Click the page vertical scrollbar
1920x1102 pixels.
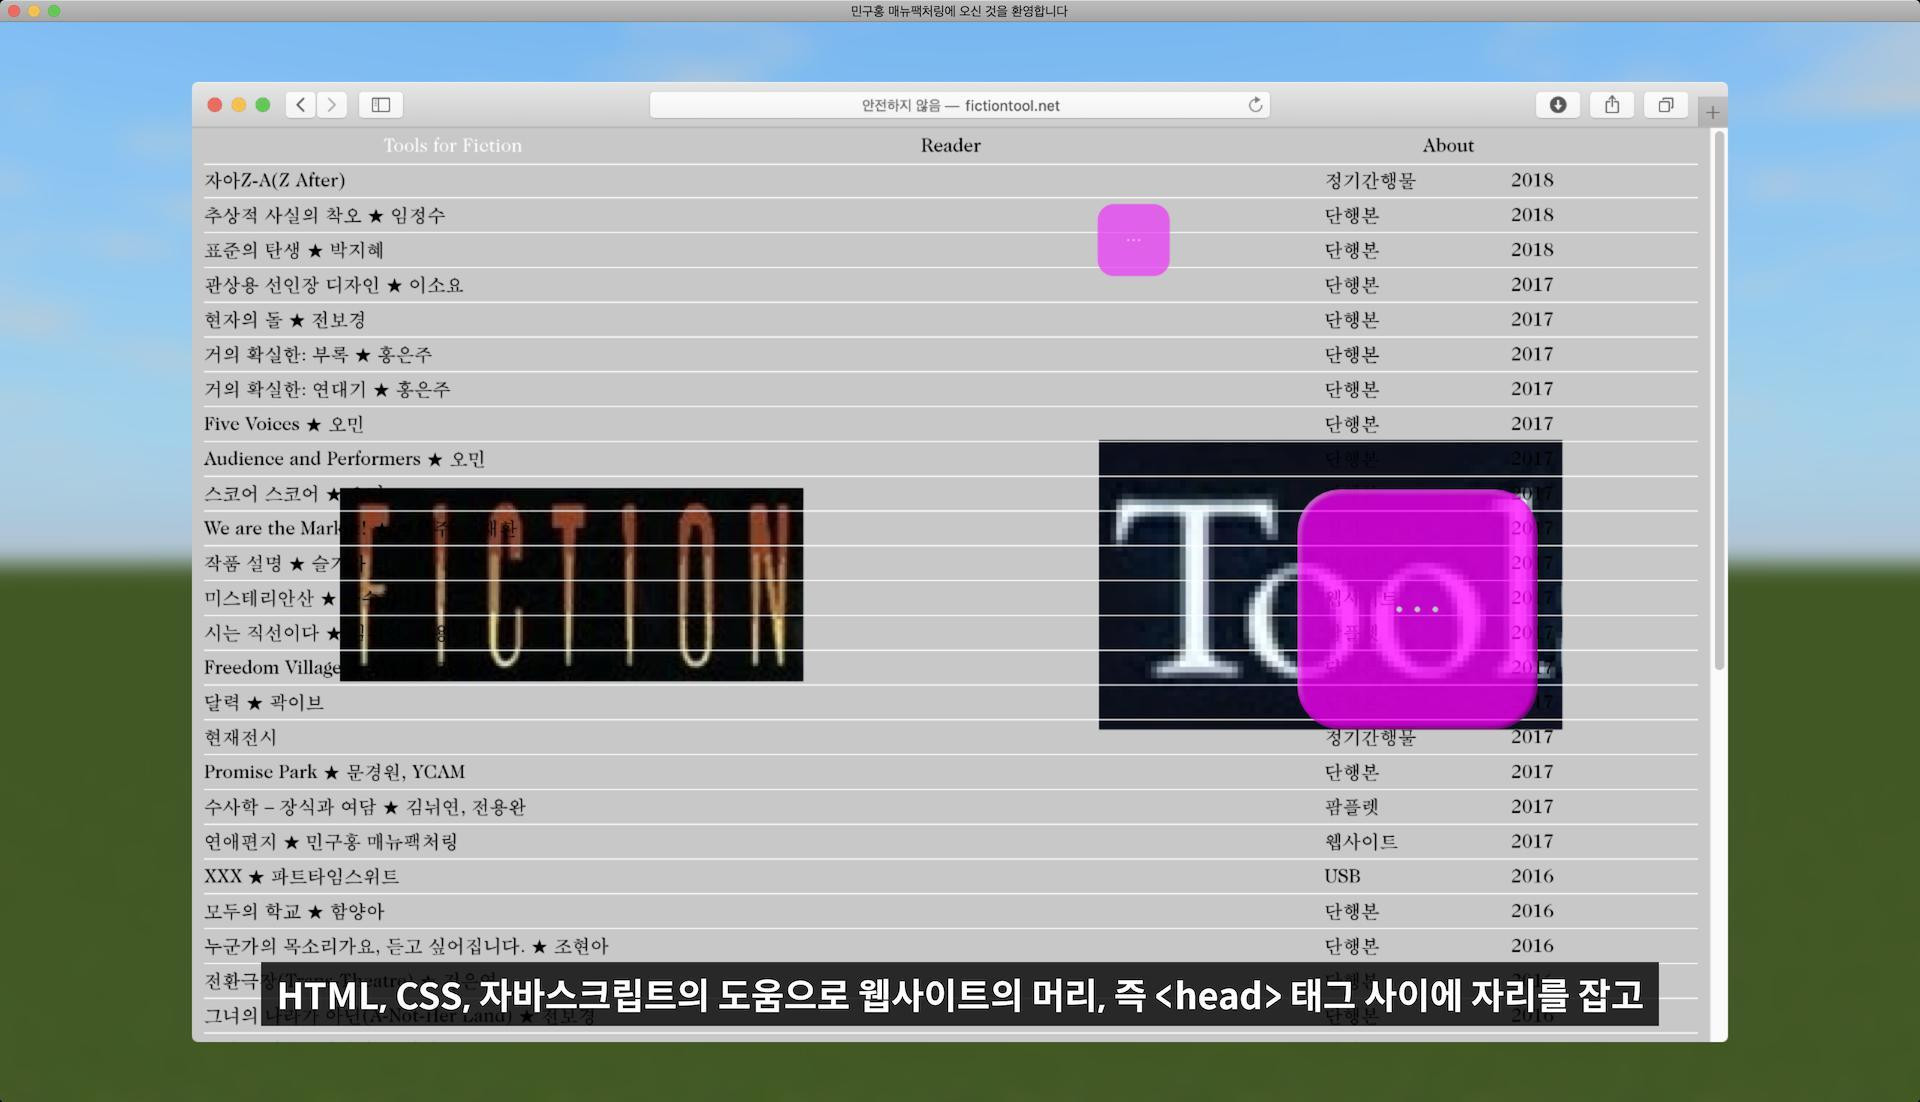tap(1719, 400)
